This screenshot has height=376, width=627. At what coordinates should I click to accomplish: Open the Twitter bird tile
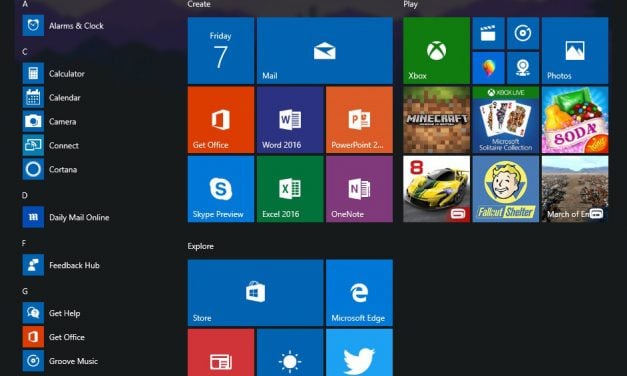(359, 352)
